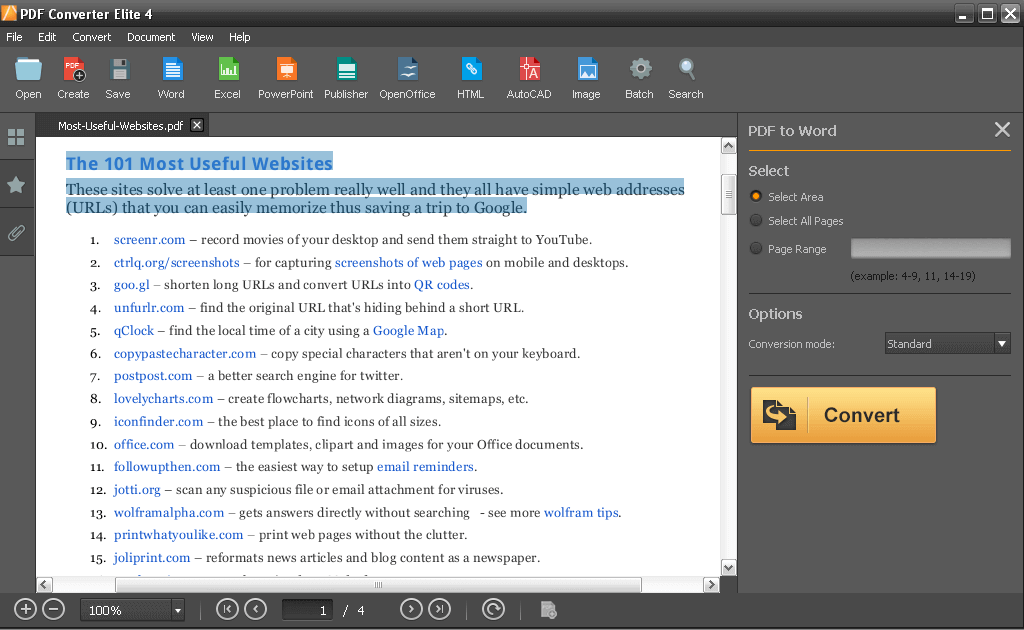Click the Create PDF toolbar icon

pos(73,78)
